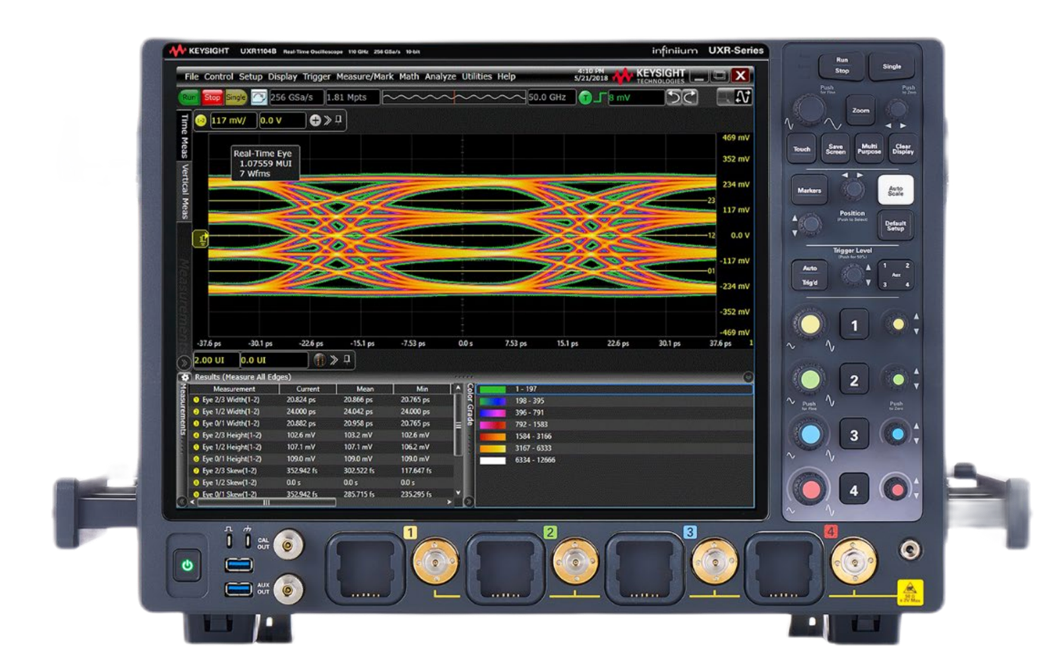This screenshot has width=1046, height=664.
Task: Click the undo arrow icon in toolbar
Action: point(673,97)
